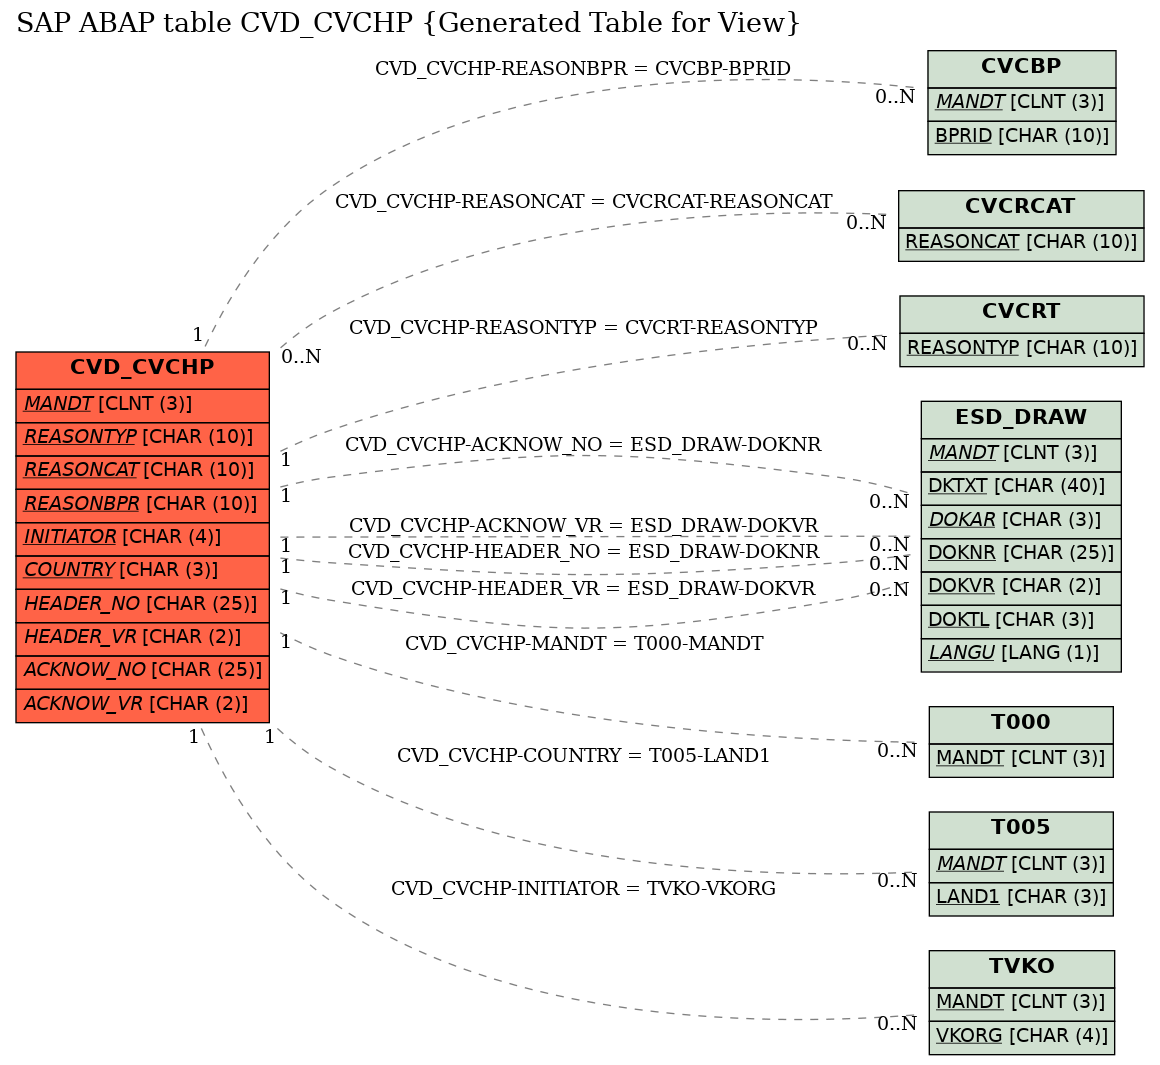Screen dimensions: 1160x1065
Task: Open the T005 table header
Action: pos(1021,829)
